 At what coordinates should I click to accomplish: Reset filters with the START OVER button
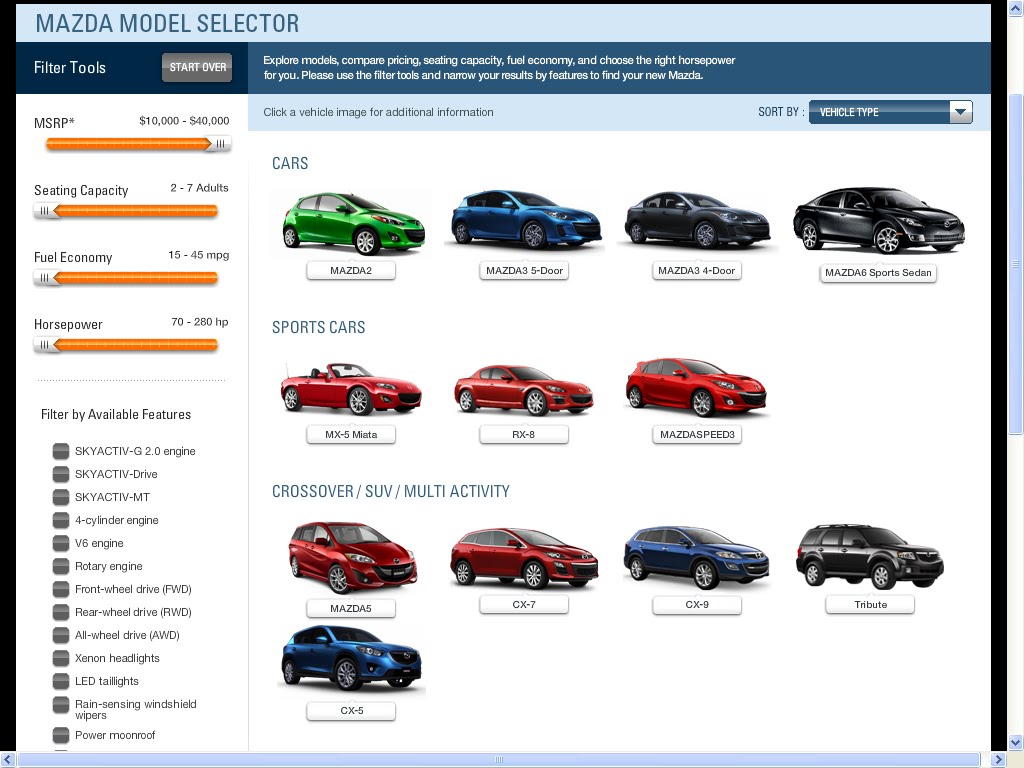[197, 67]
